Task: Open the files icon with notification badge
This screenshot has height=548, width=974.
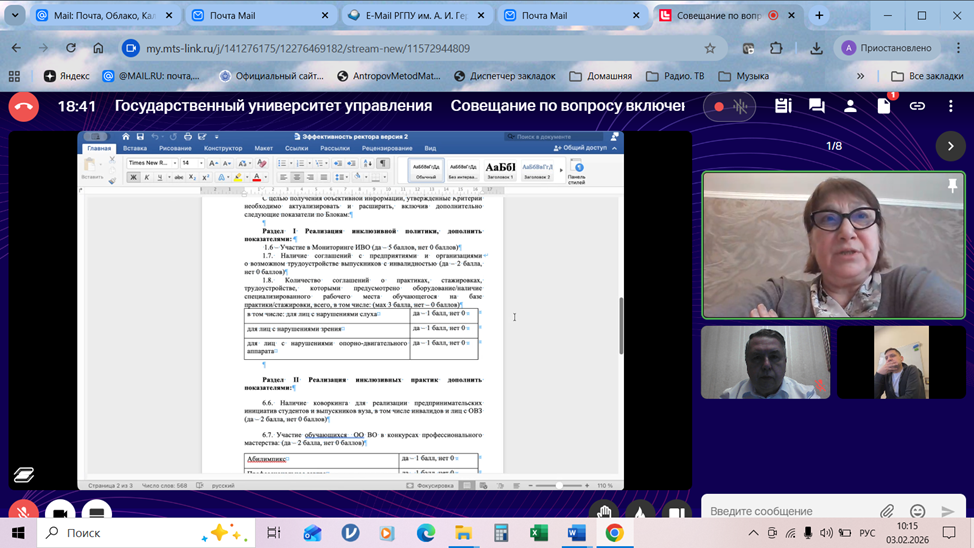Action: click(884, 106)
